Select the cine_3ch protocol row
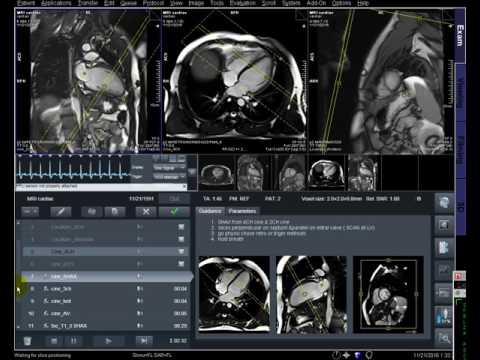This screenshot has width=480, height=360. (107, 289)
